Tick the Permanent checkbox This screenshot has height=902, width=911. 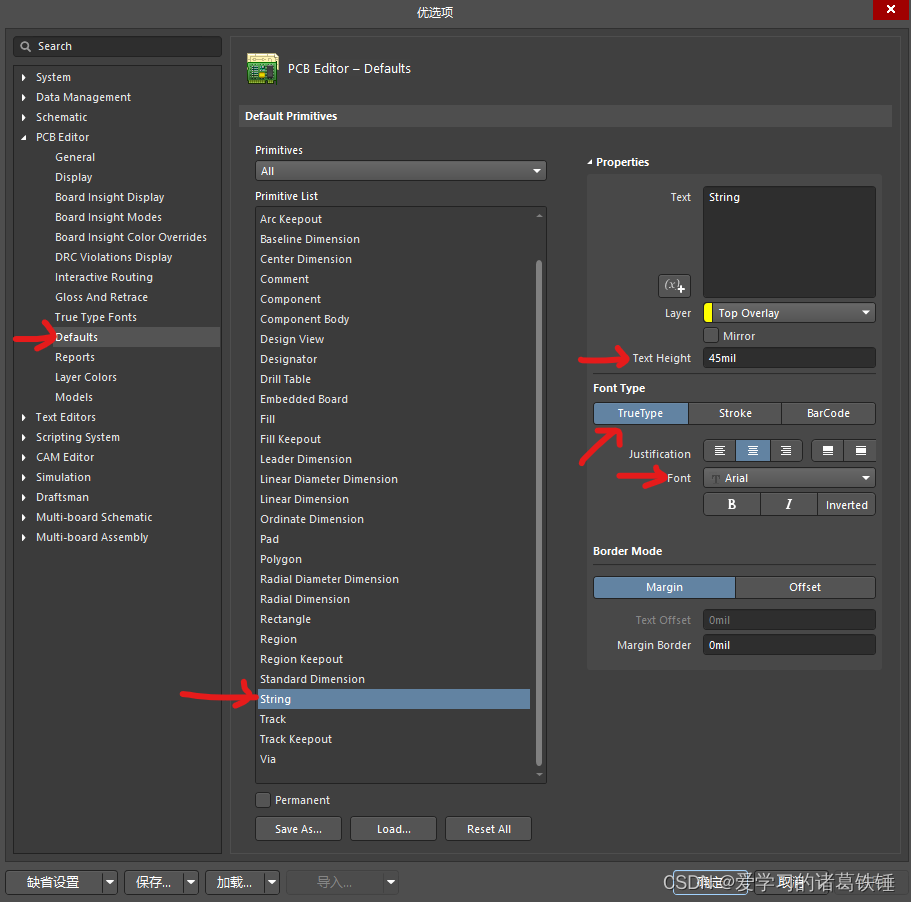(x=263, y=800)
